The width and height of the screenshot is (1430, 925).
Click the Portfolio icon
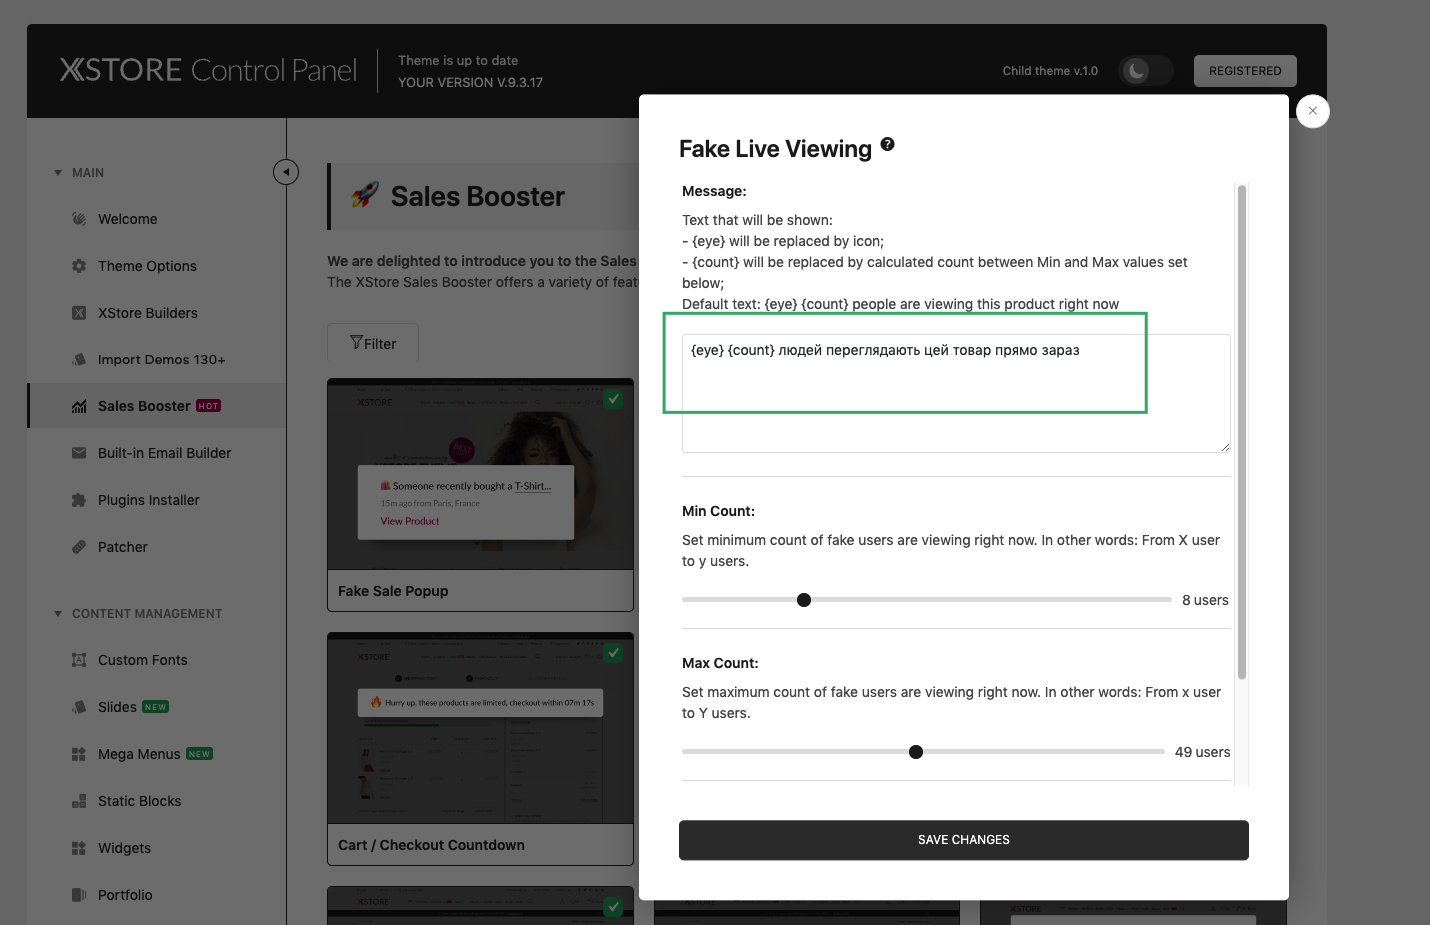79,895
